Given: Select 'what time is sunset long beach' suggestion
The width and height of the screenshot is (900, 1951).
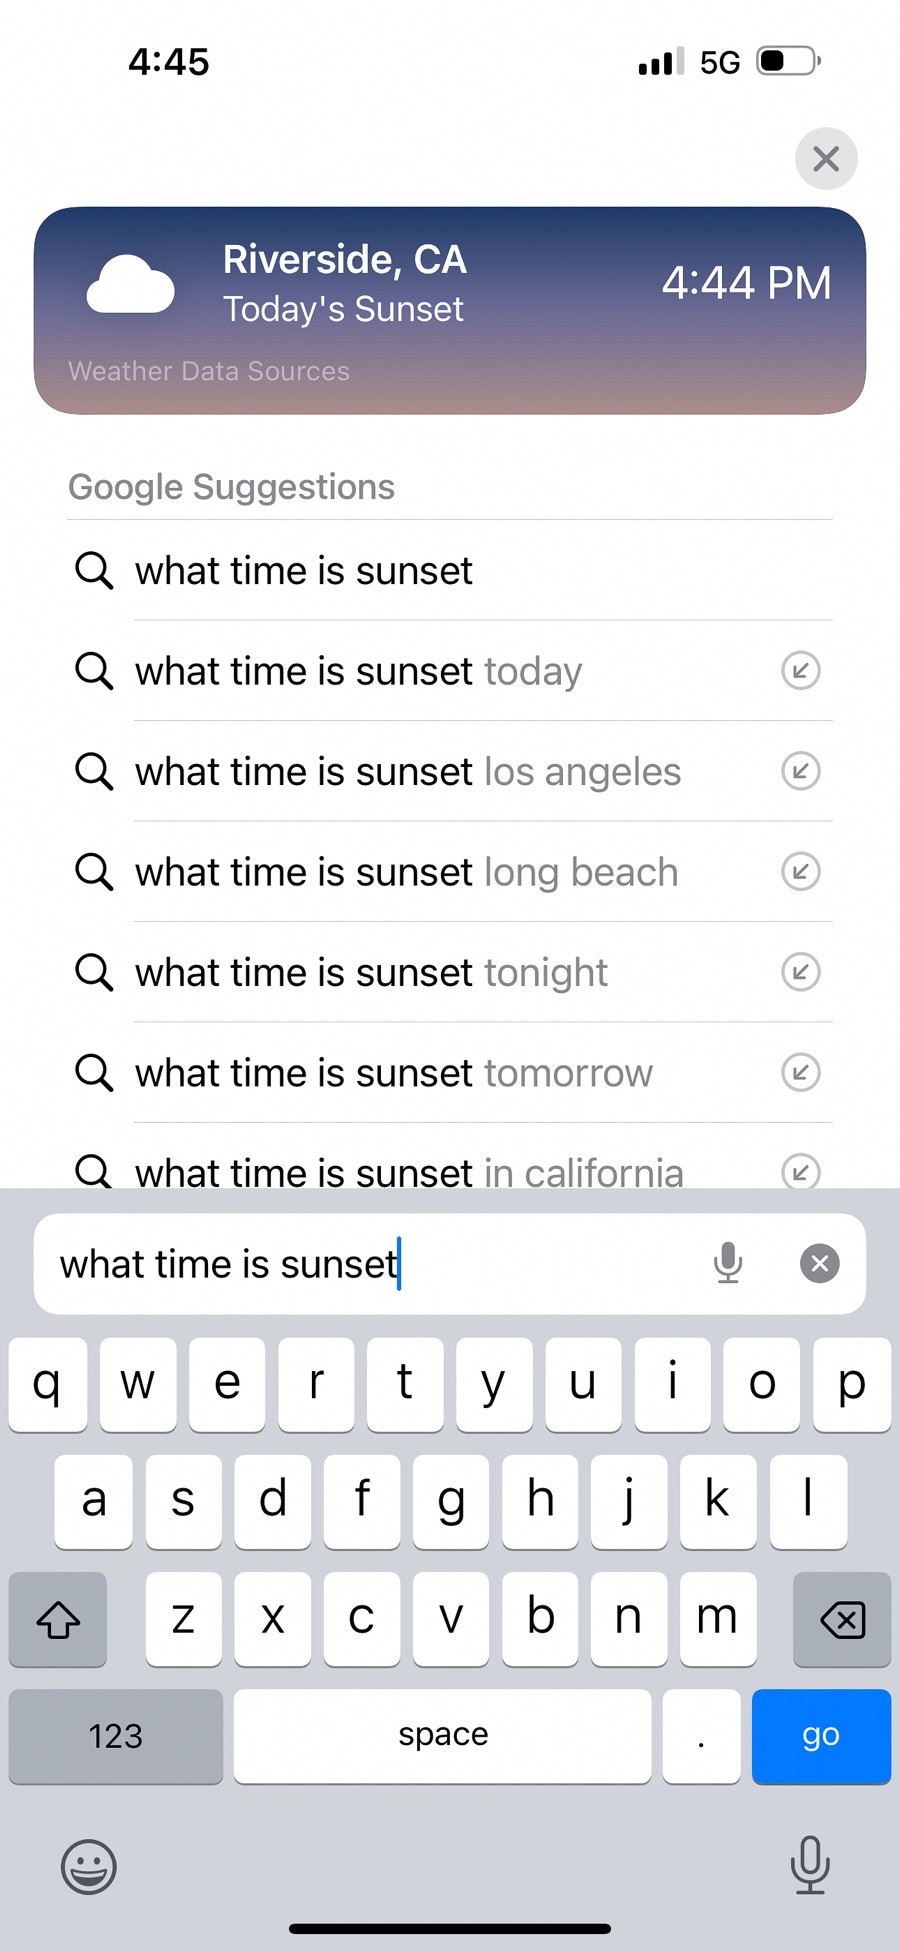Looking at the screenshot, I should (406, 872).
